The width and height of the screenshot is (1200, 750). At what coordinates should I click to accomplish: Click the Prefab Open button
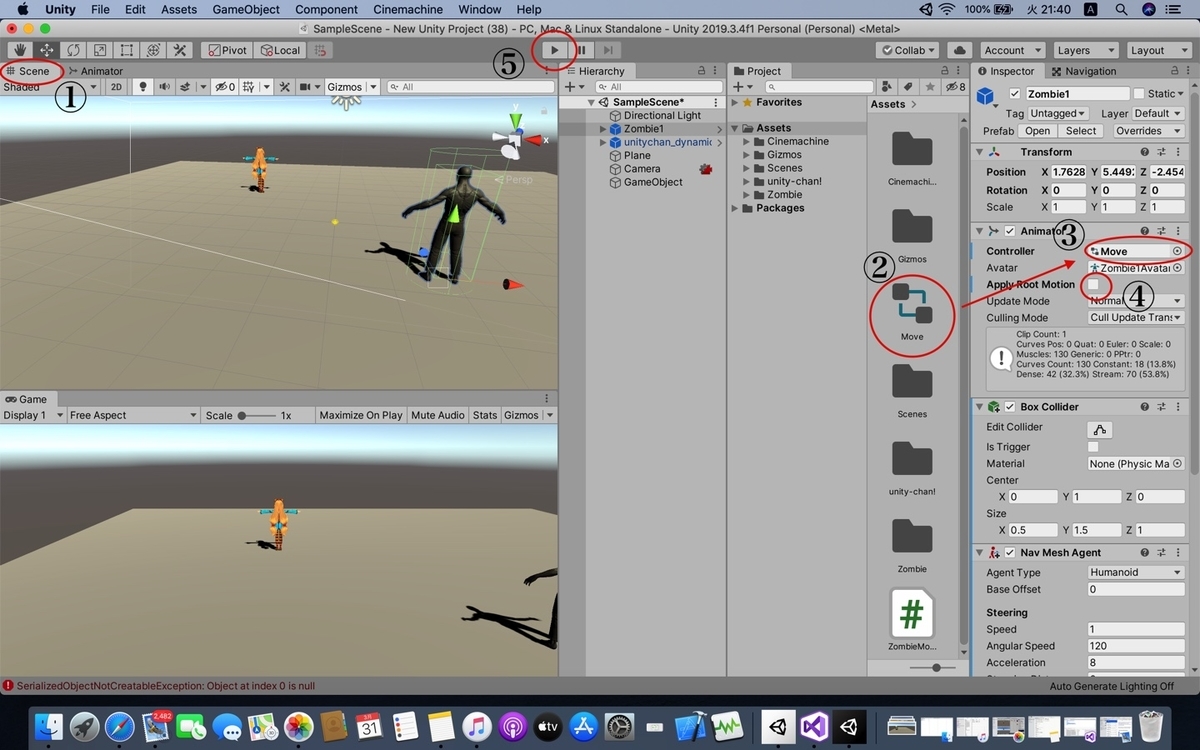pos(1038,131)
